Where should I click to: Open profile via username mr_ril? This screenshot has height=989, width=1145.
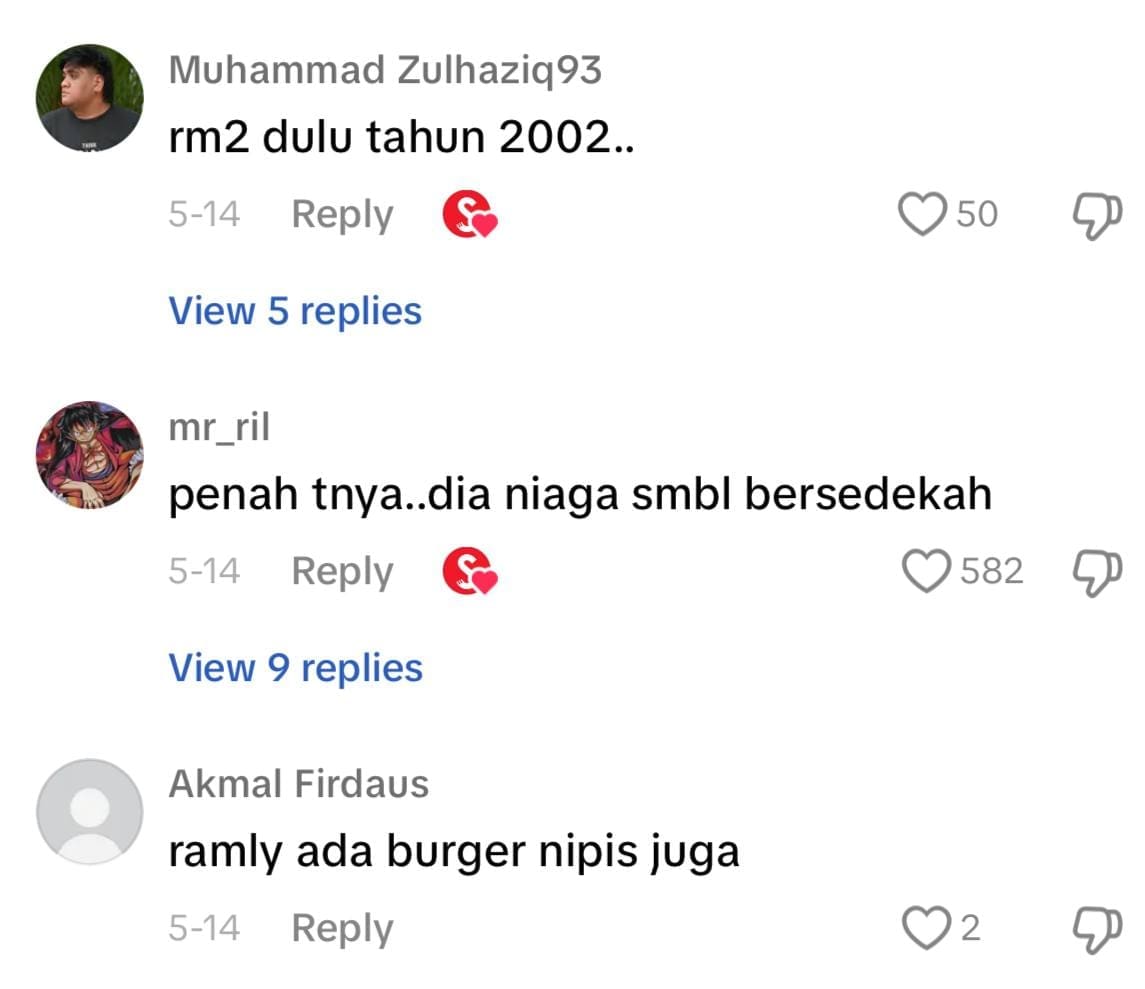click(x=219, y=427)
